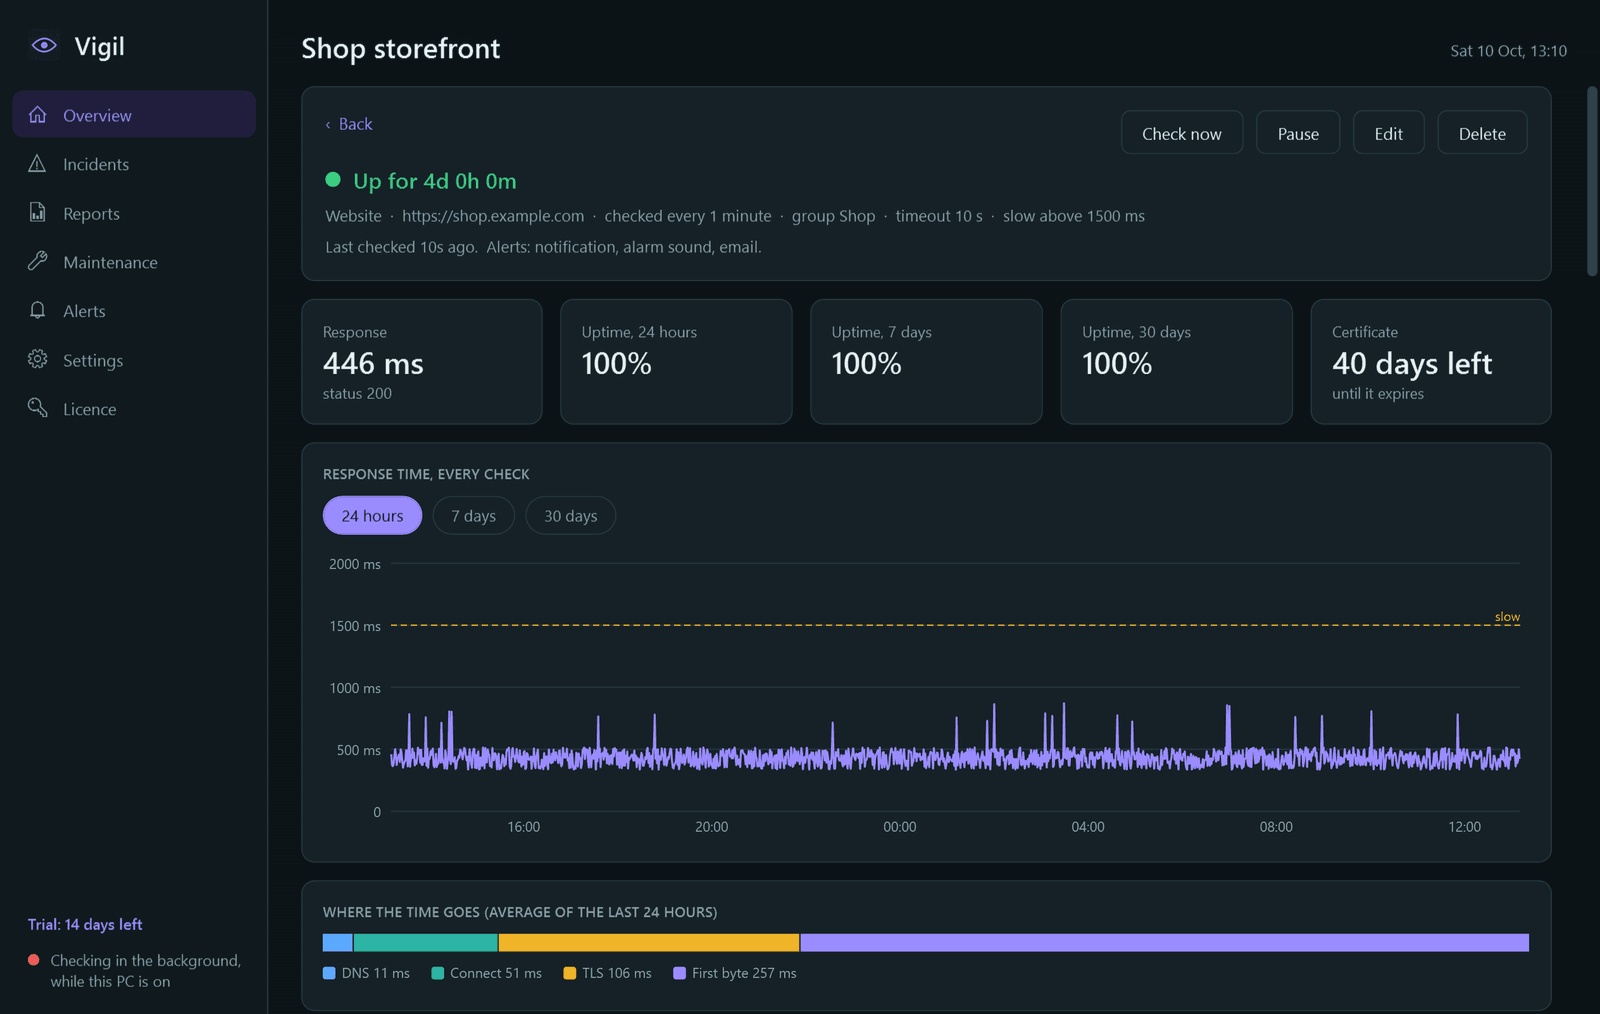The width and height of the screenshot is (1600, 1014).
Task: Click the Uptime, 7 days card
Action: [x=926, y=361]
